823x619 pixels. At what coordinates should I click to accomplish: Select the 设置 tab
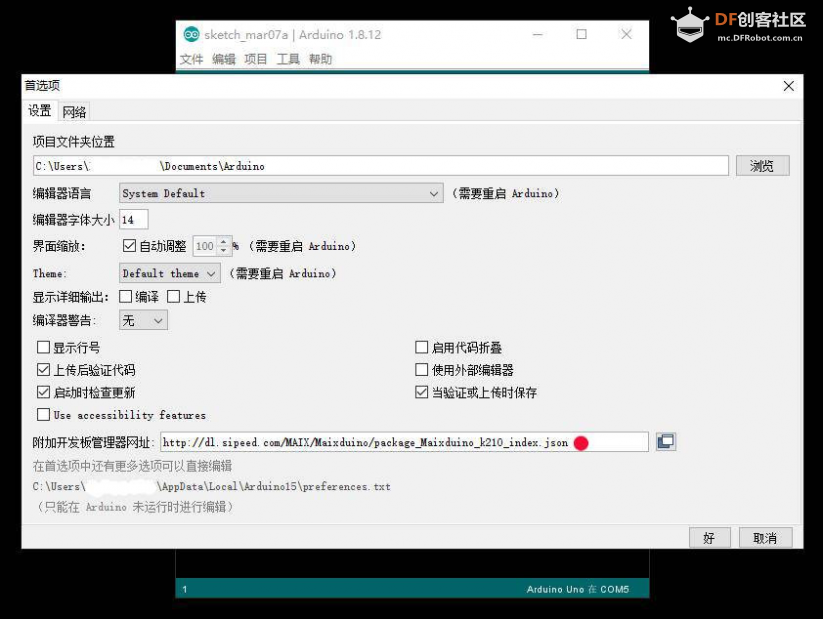coord(40,111)
